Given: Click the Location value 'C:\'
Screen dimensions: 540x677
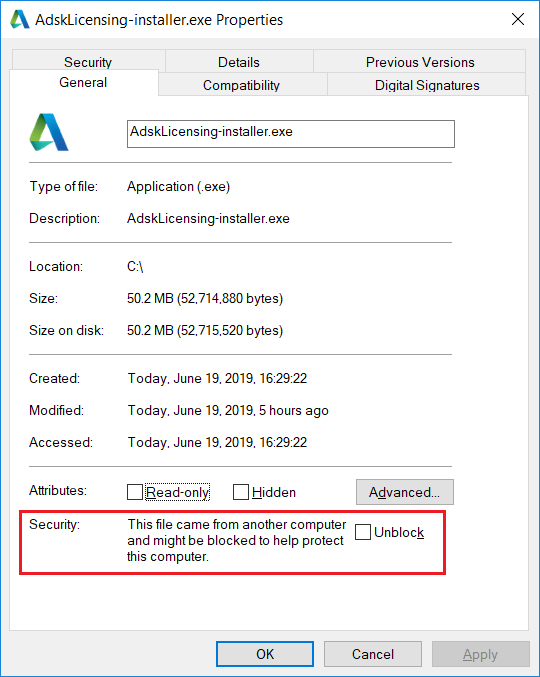Looking at the screenshot, I should pyautogui.click(x=135, y=266).
